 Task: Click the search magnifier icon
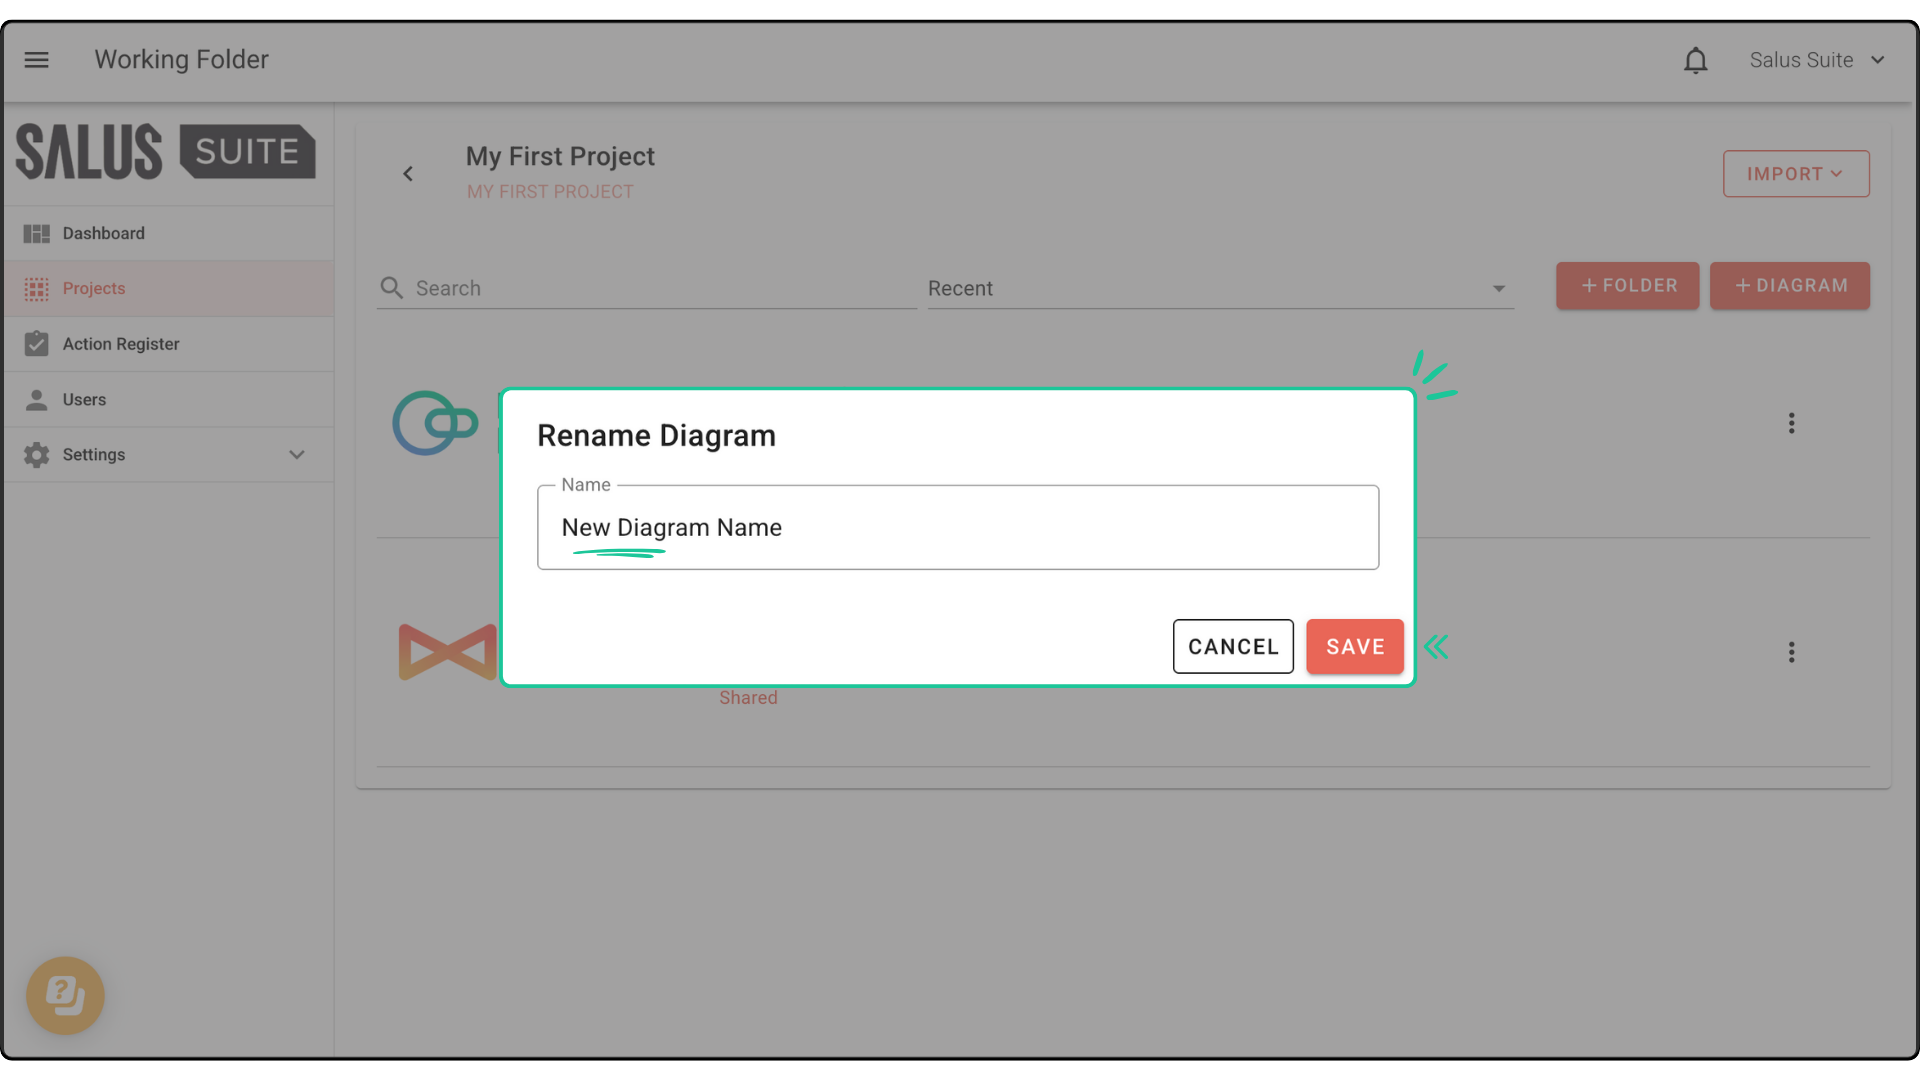click(x=391, y=288)
